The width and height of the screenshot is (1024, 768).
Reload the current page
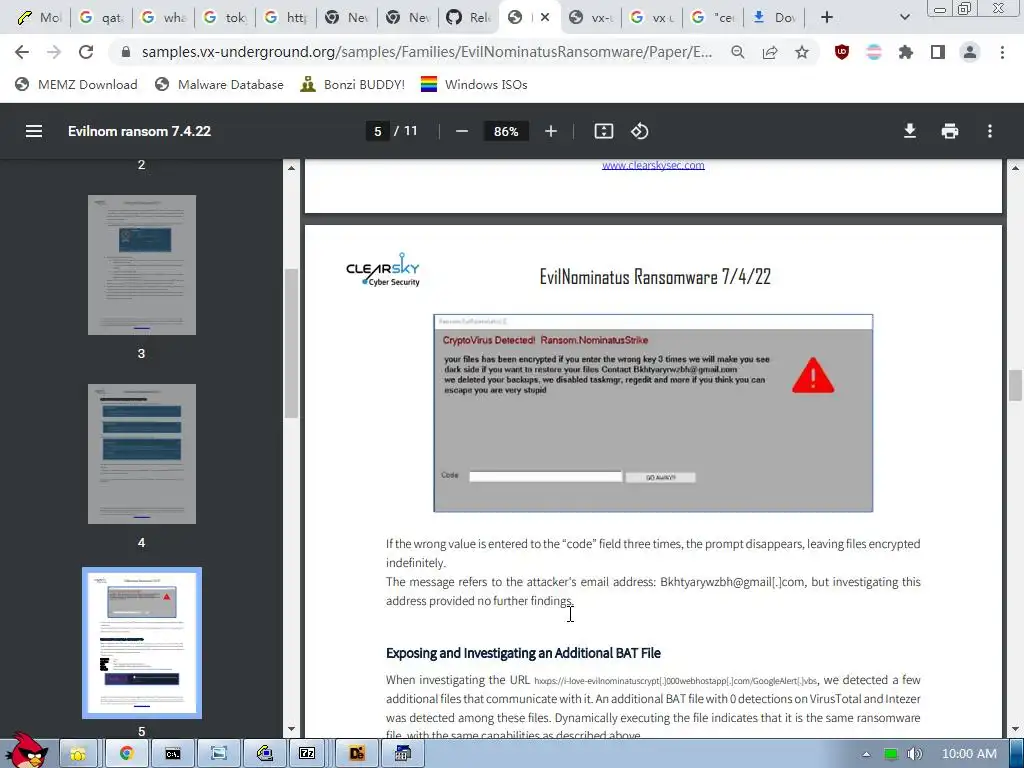tap(86, 52)
